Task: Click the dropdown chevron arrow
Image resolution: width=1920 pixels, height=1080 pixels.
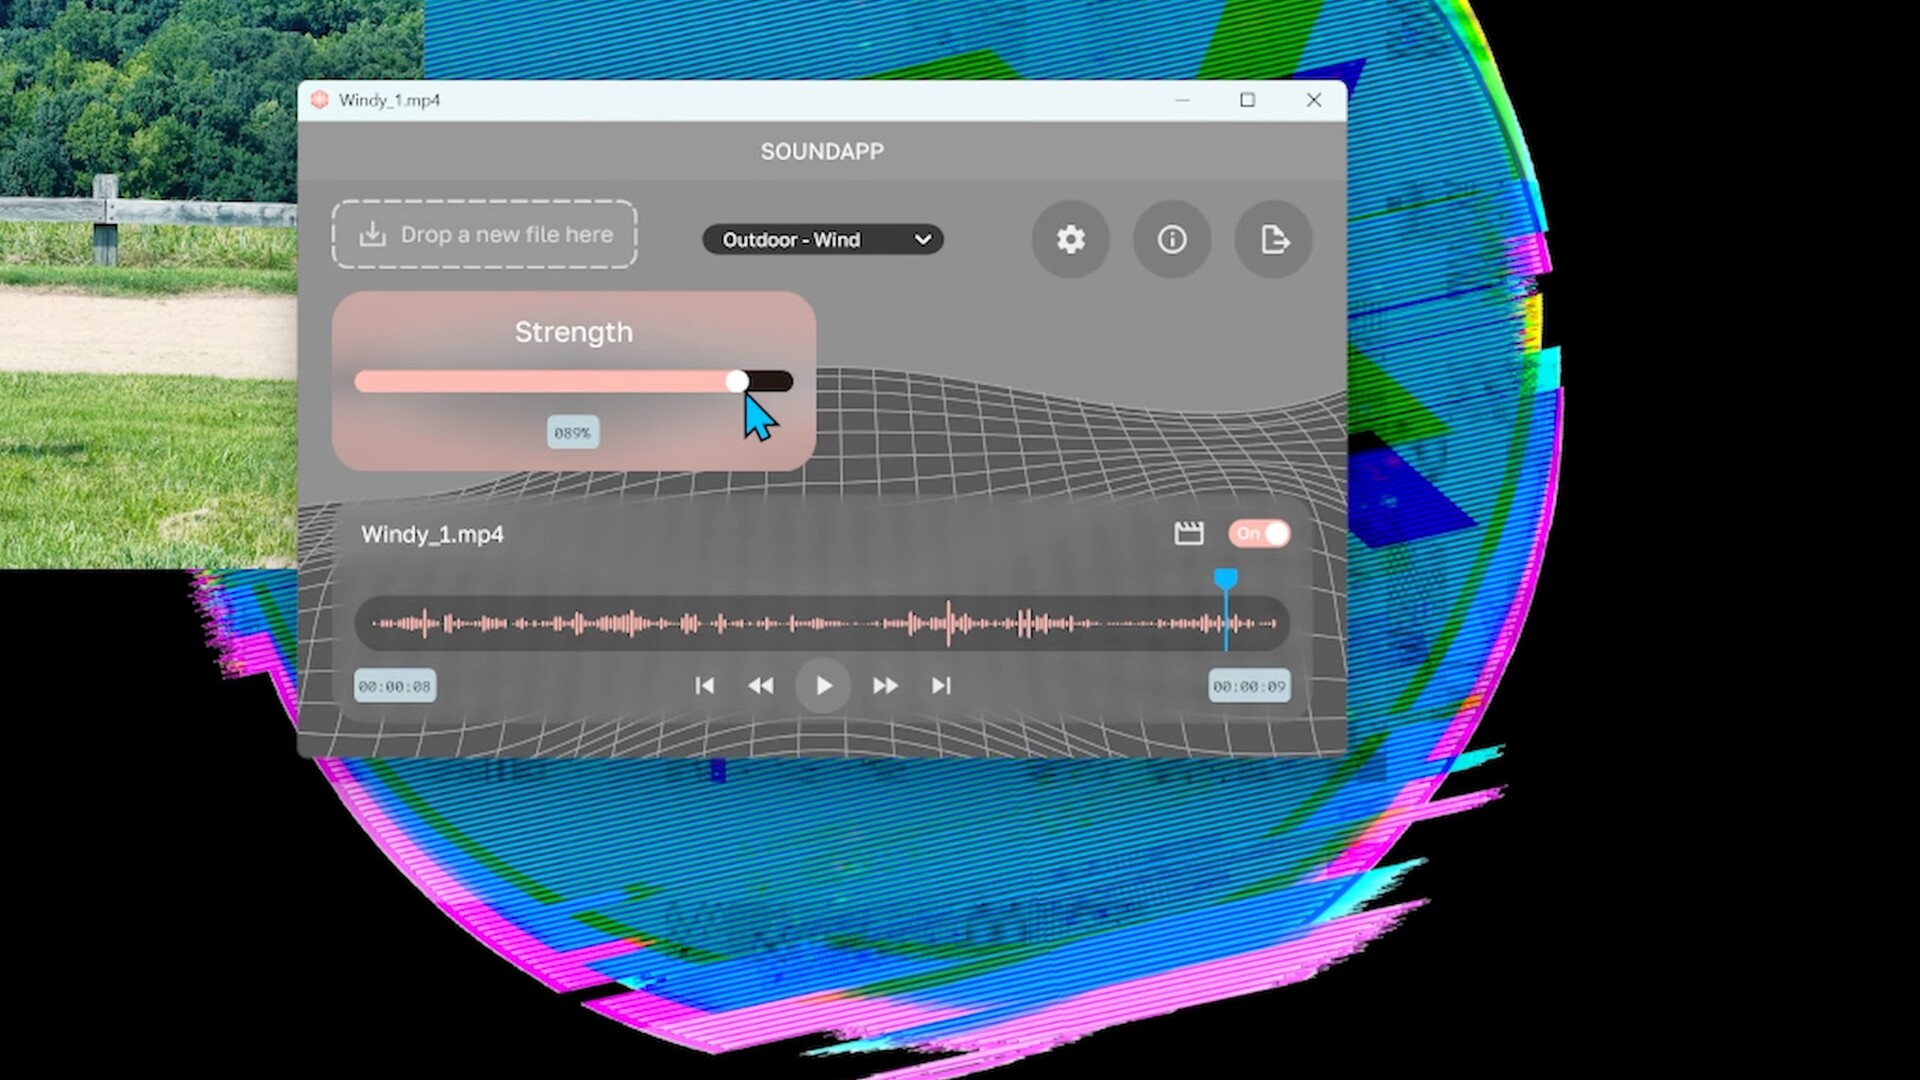Action: click(x=923, y=240)
